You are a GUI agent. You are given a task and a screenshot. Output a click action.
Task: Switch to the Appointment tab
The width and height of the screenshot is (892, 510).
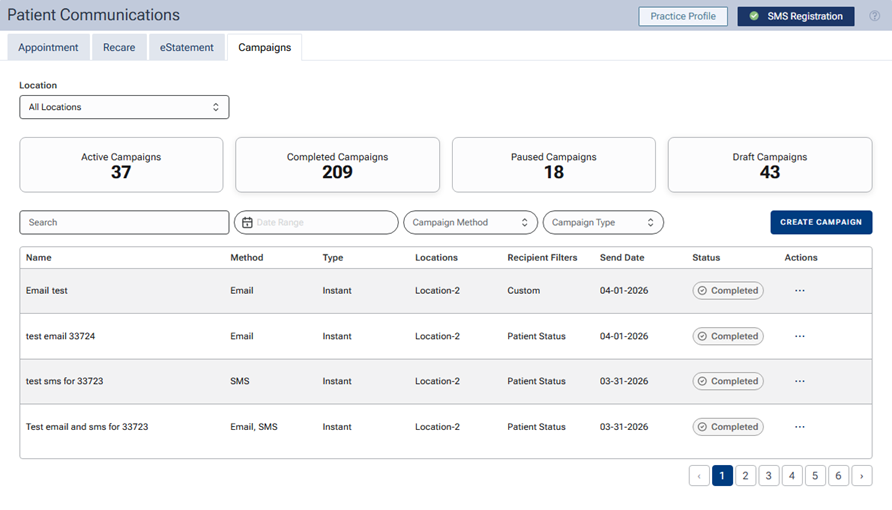click(x=48, y=48)
